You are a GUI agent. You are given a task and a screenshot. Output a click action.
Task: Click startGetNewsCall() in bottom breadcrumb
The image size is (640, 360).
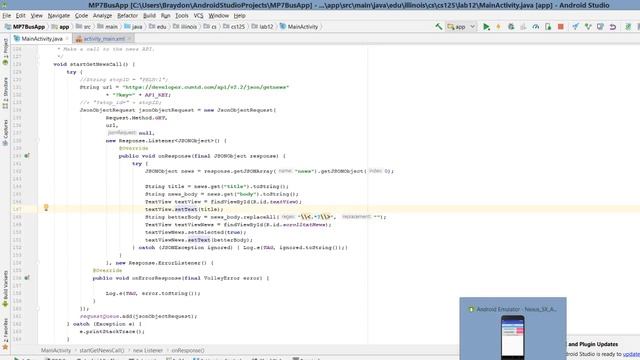click(102, 350)
